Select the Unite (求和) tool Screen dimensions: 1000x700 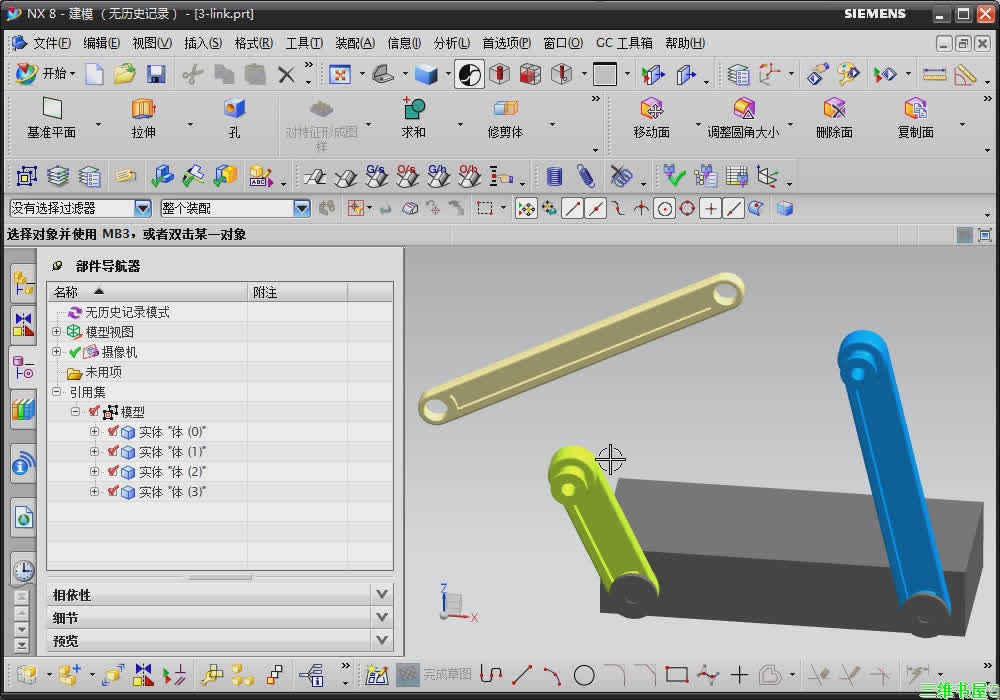413,119
